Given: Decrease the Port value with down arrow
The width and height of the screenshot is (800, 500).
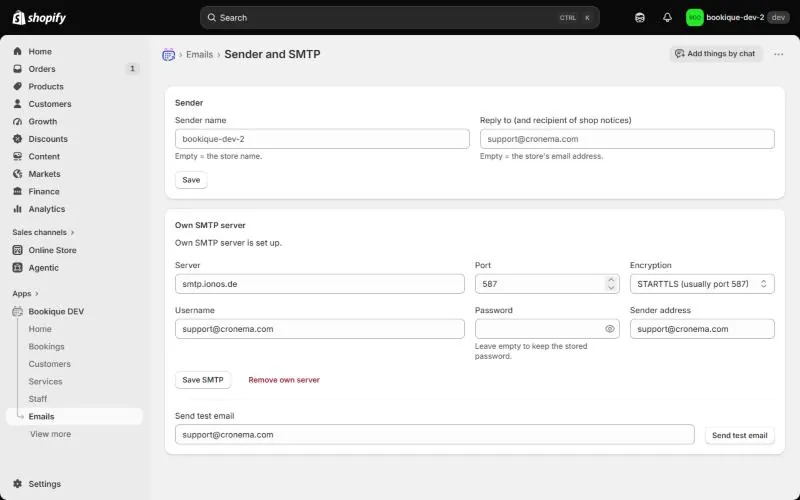Looking at the screenshot, I should coord(611,288).
